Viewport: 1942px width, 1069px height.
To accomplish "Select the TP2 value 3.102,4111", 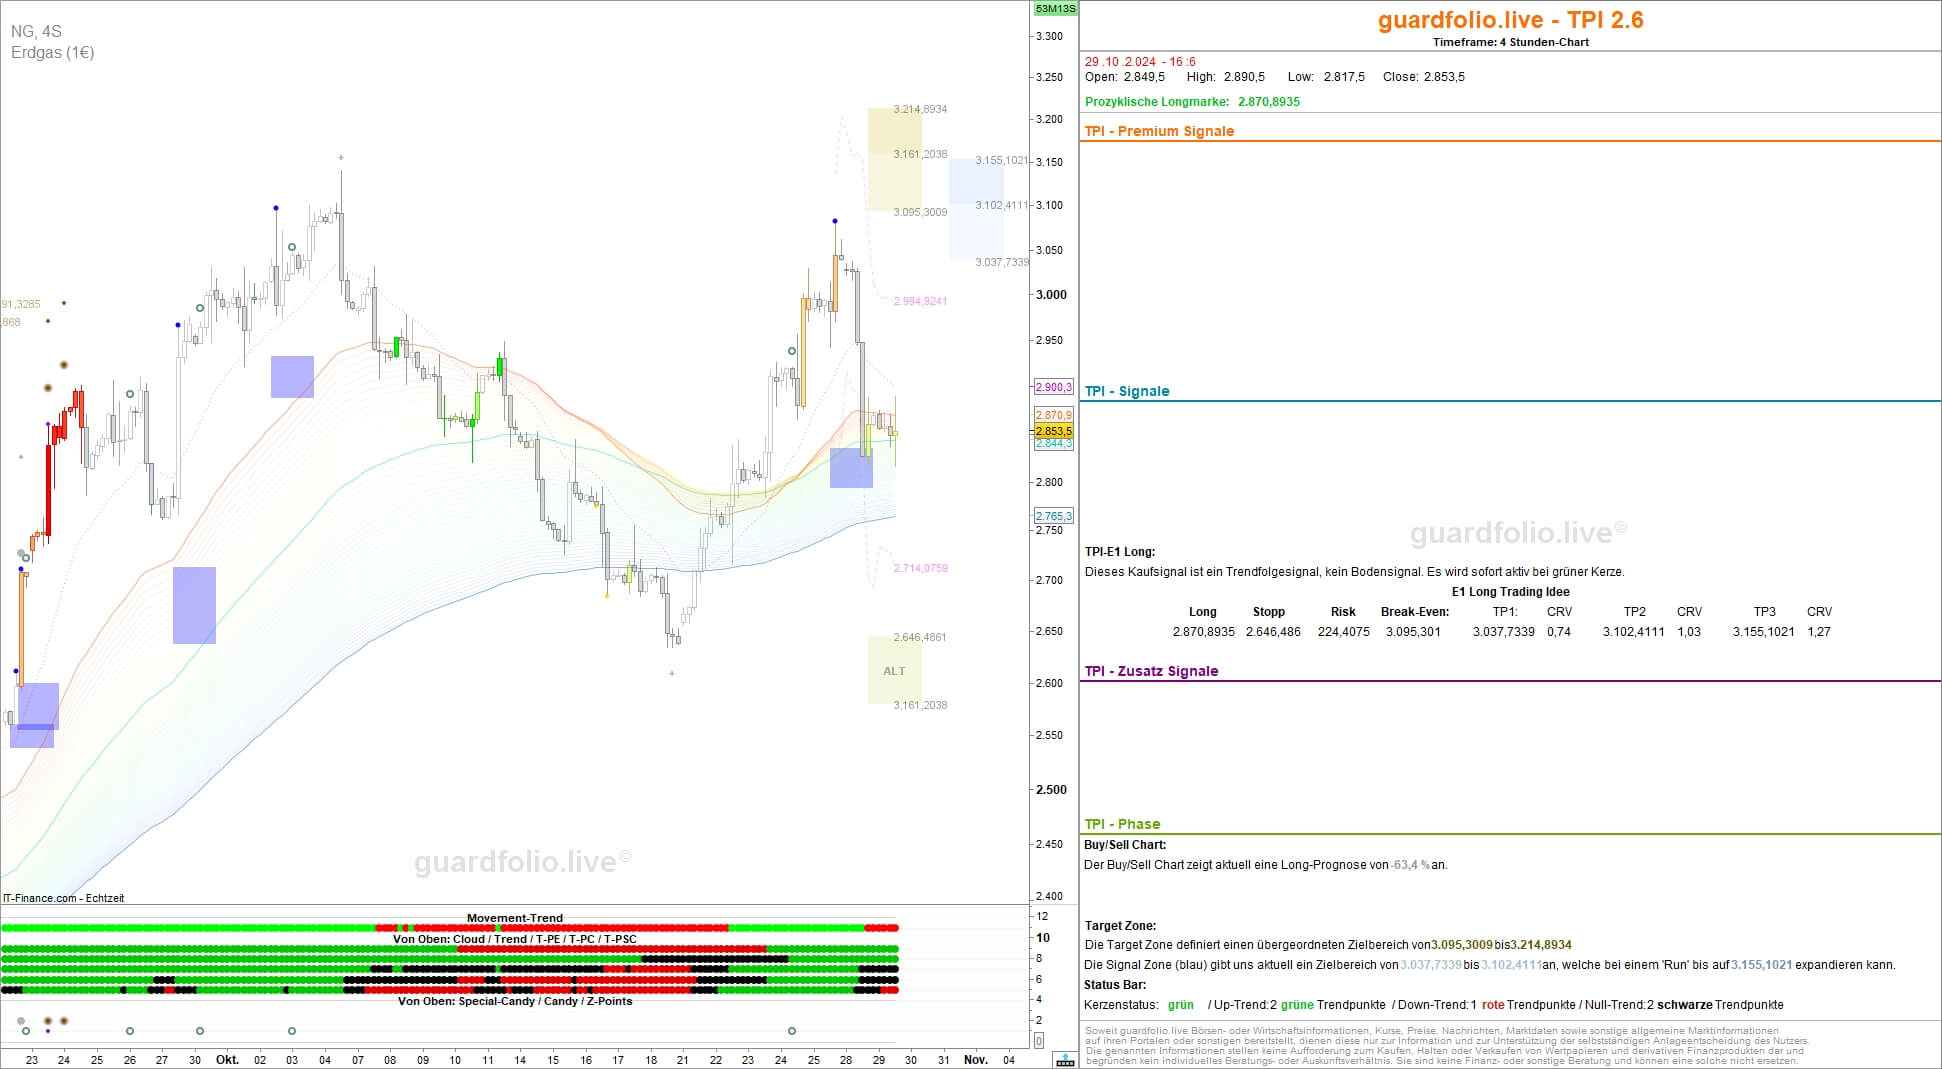I will [1633, 632].
